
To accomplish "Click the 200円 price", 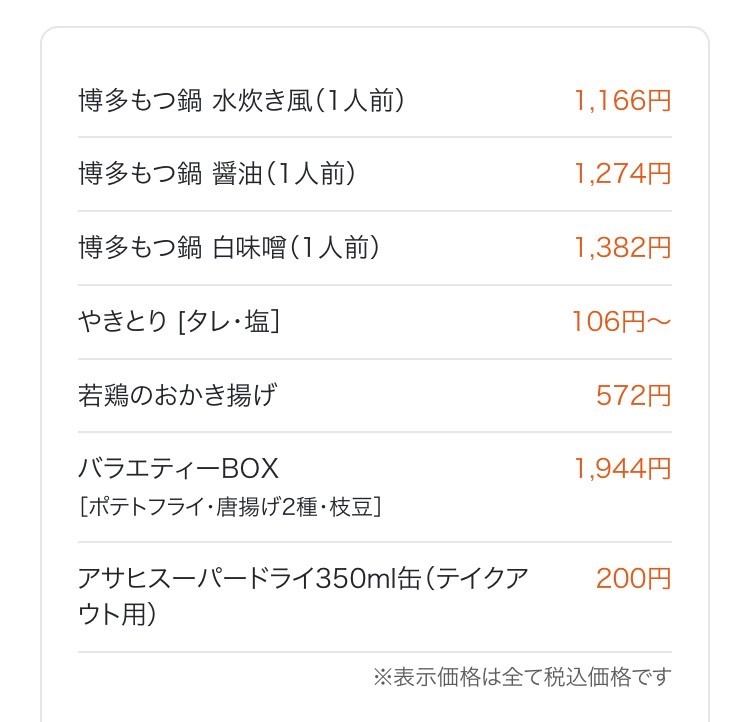I will pyautogui.click(x=634, y=578).
